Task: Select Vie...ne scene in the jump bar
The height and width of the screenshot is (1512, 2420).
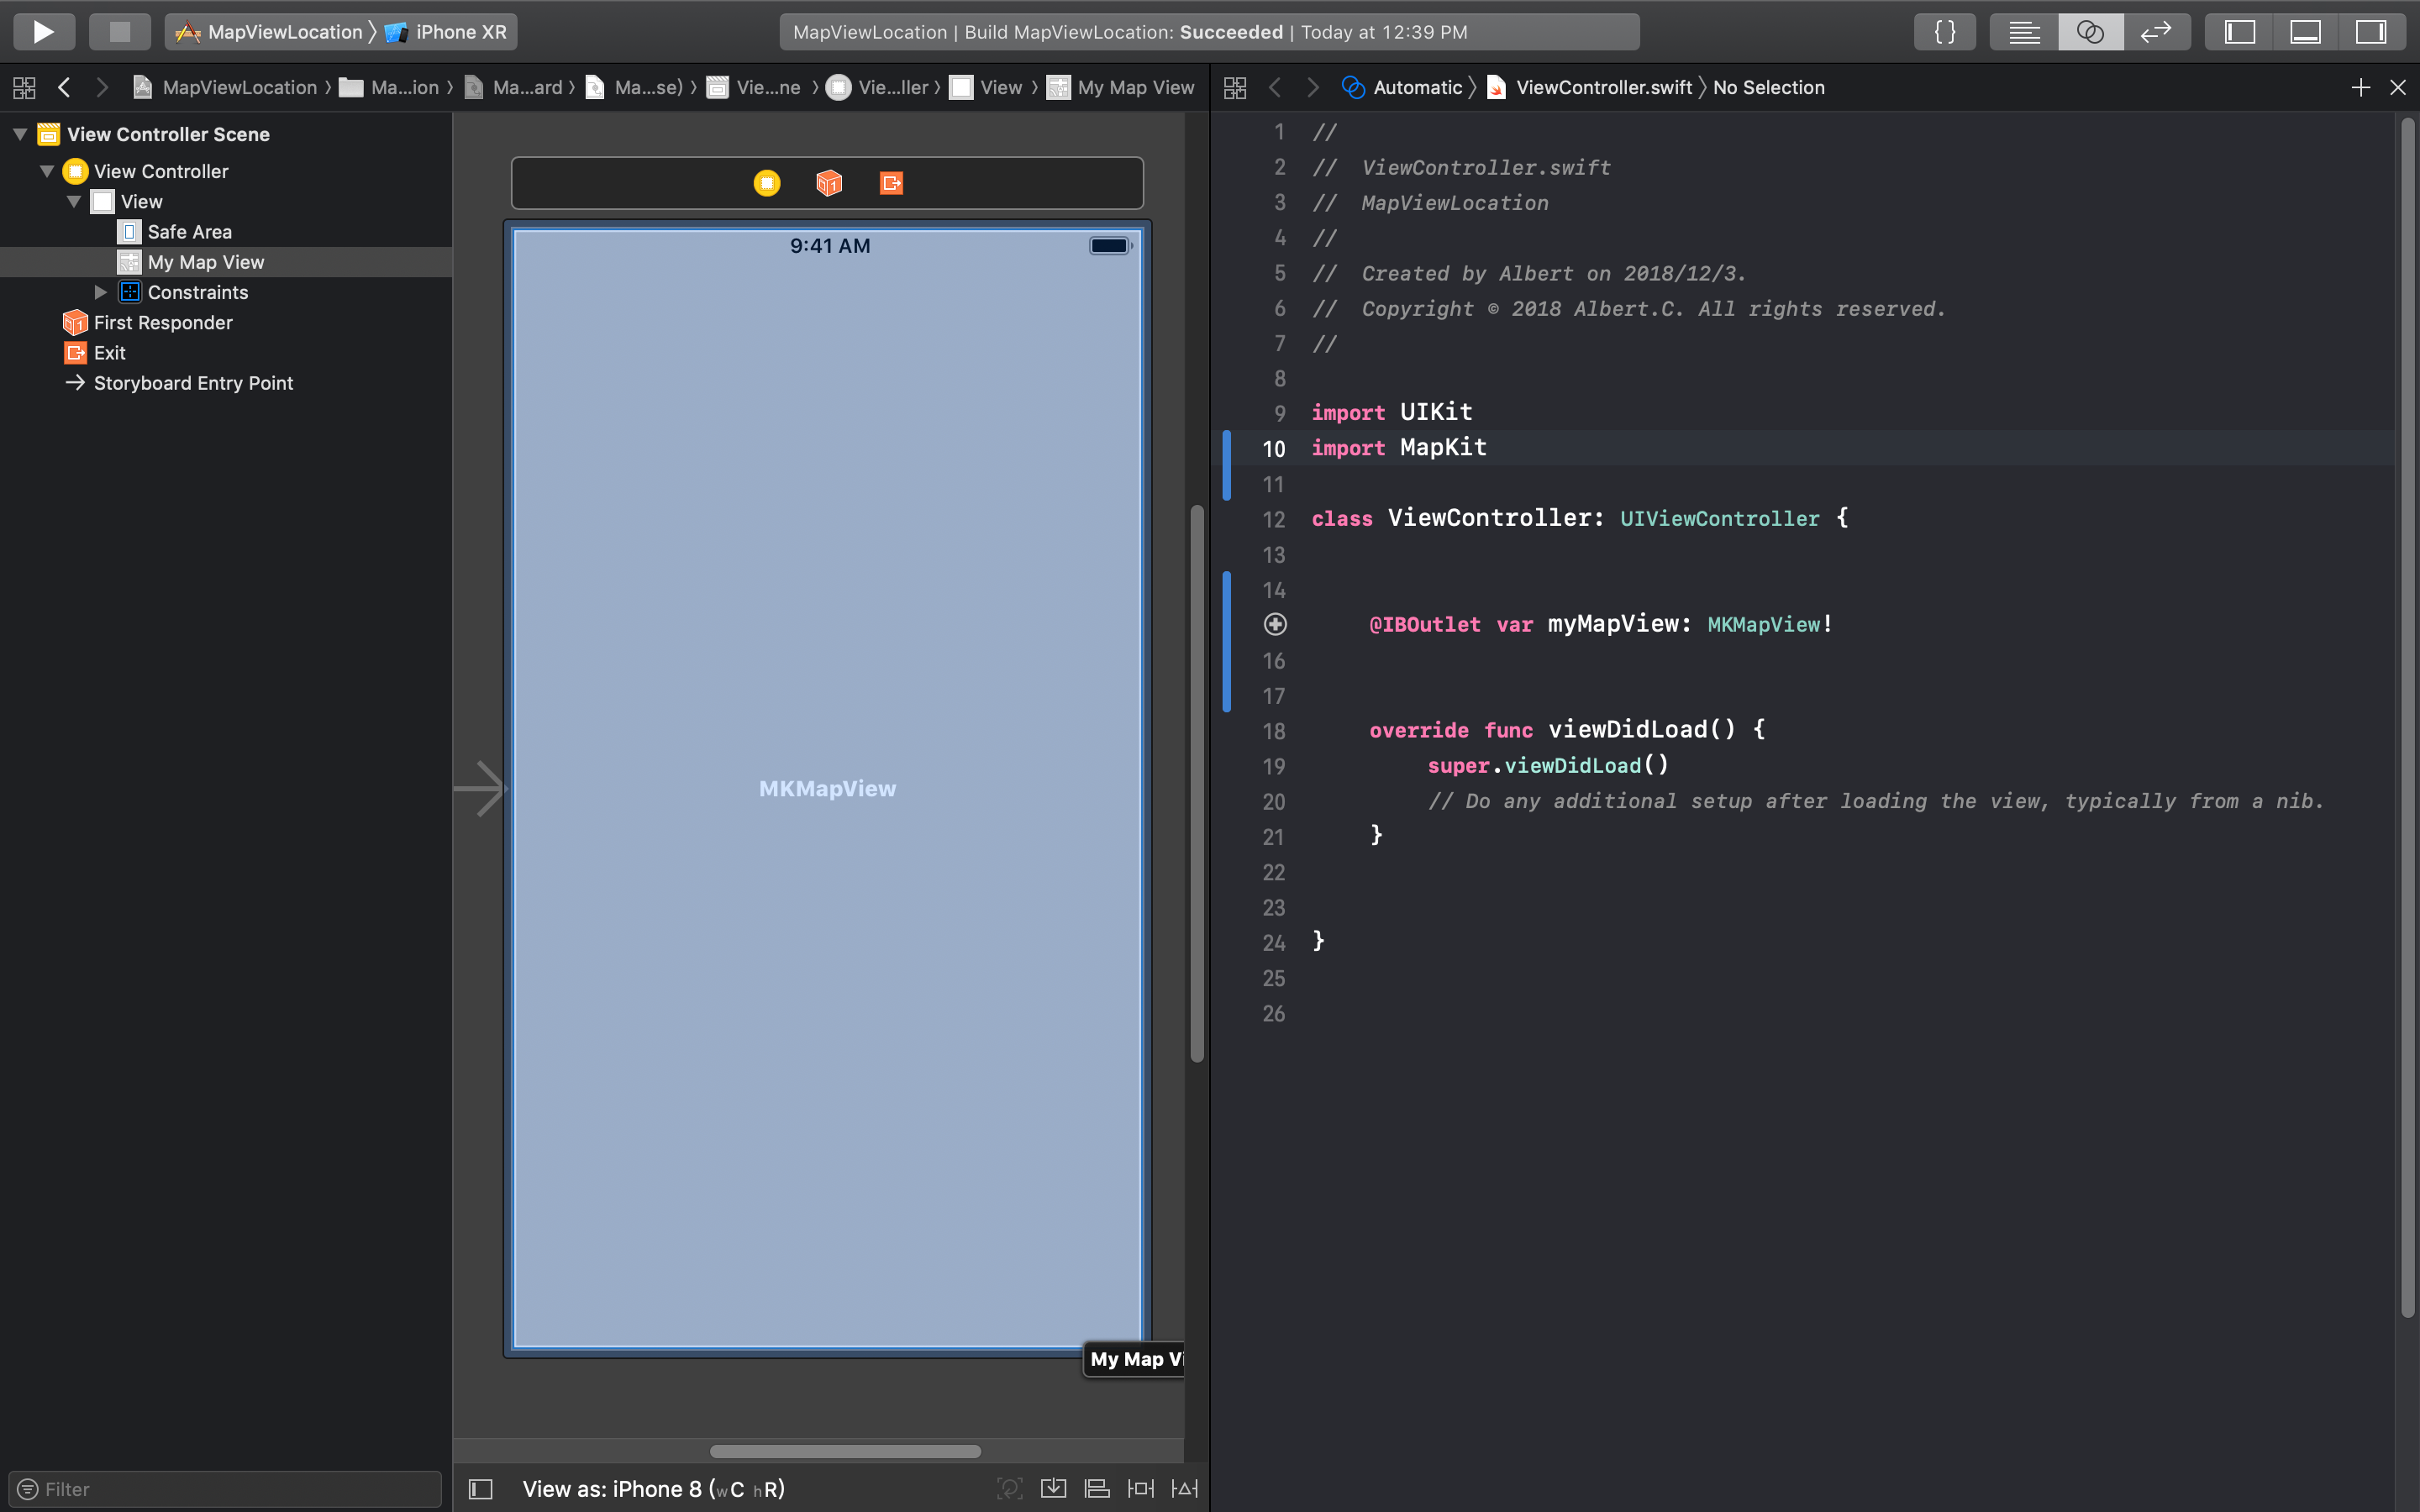Action: click(x=753, y=88)
